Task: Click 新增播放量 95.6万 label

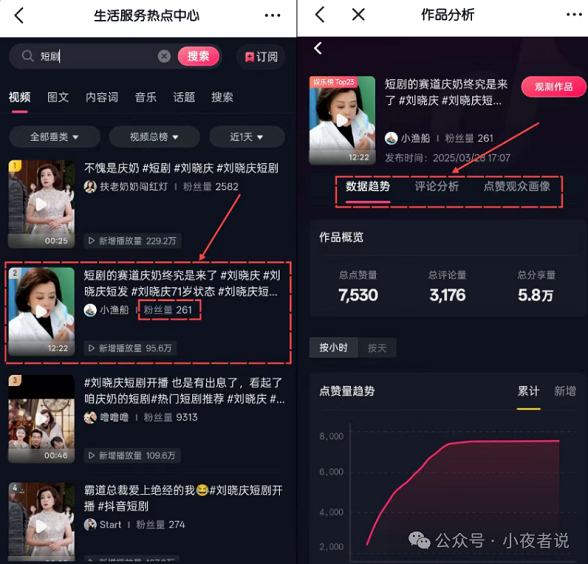Action: pos(130,348)
